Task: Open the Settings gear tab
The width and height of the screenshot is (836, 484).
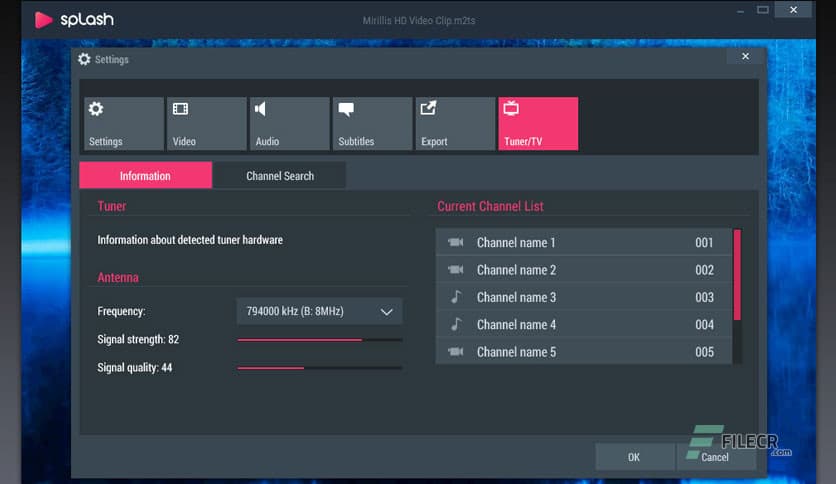Action: click(123, 124)
